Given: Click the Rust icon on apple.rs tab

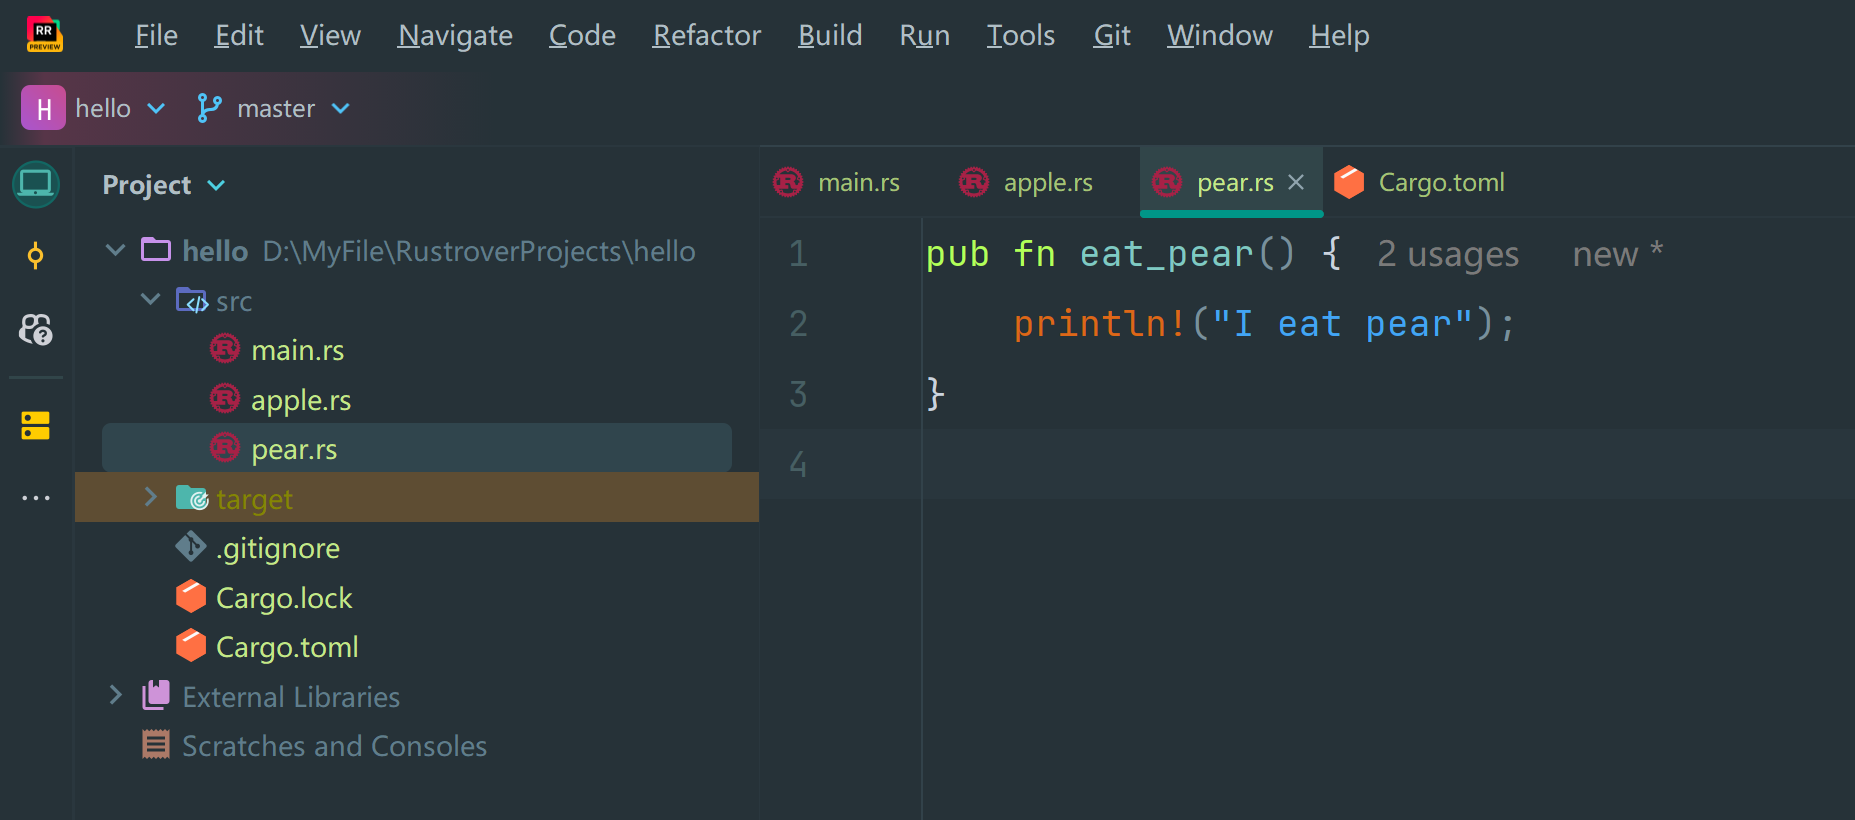Looking at the screenshot, I should click(x=974, y=182).
